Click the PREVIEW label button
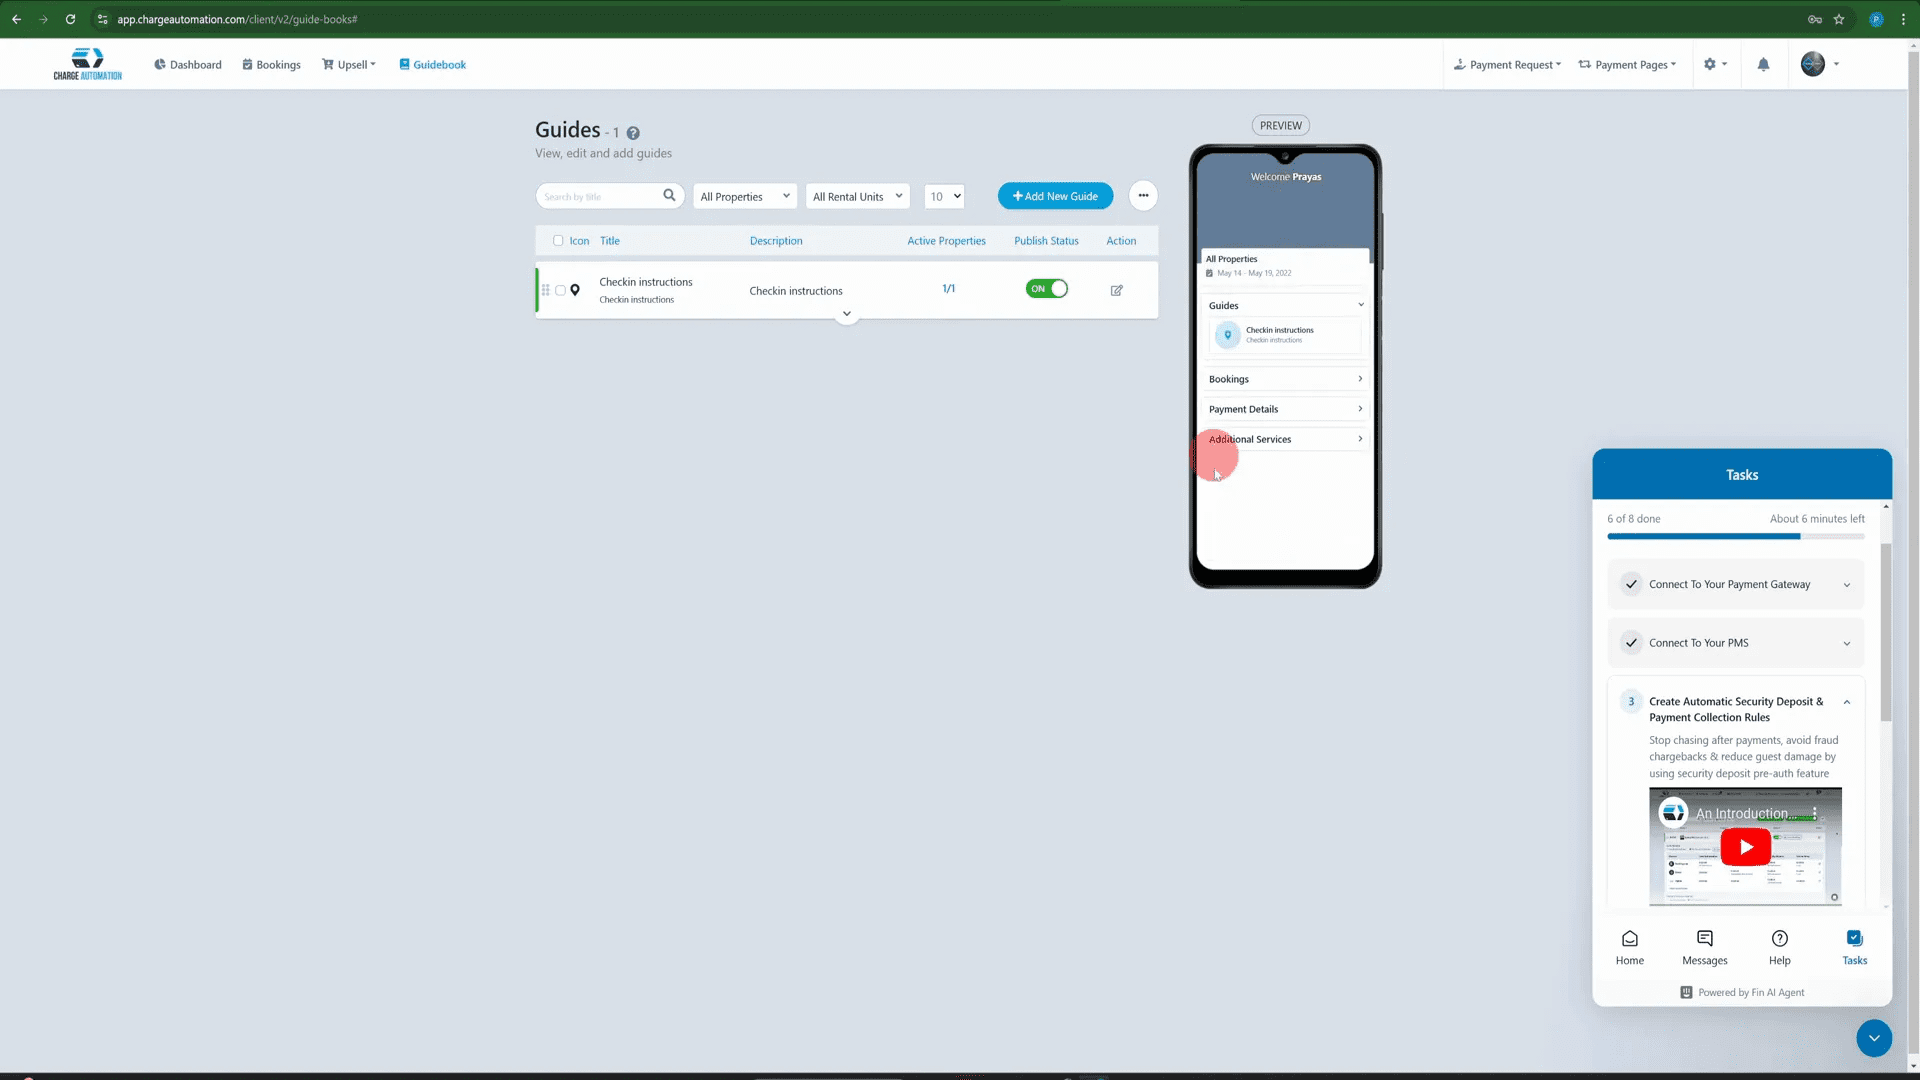 (x=1281, y=125)
